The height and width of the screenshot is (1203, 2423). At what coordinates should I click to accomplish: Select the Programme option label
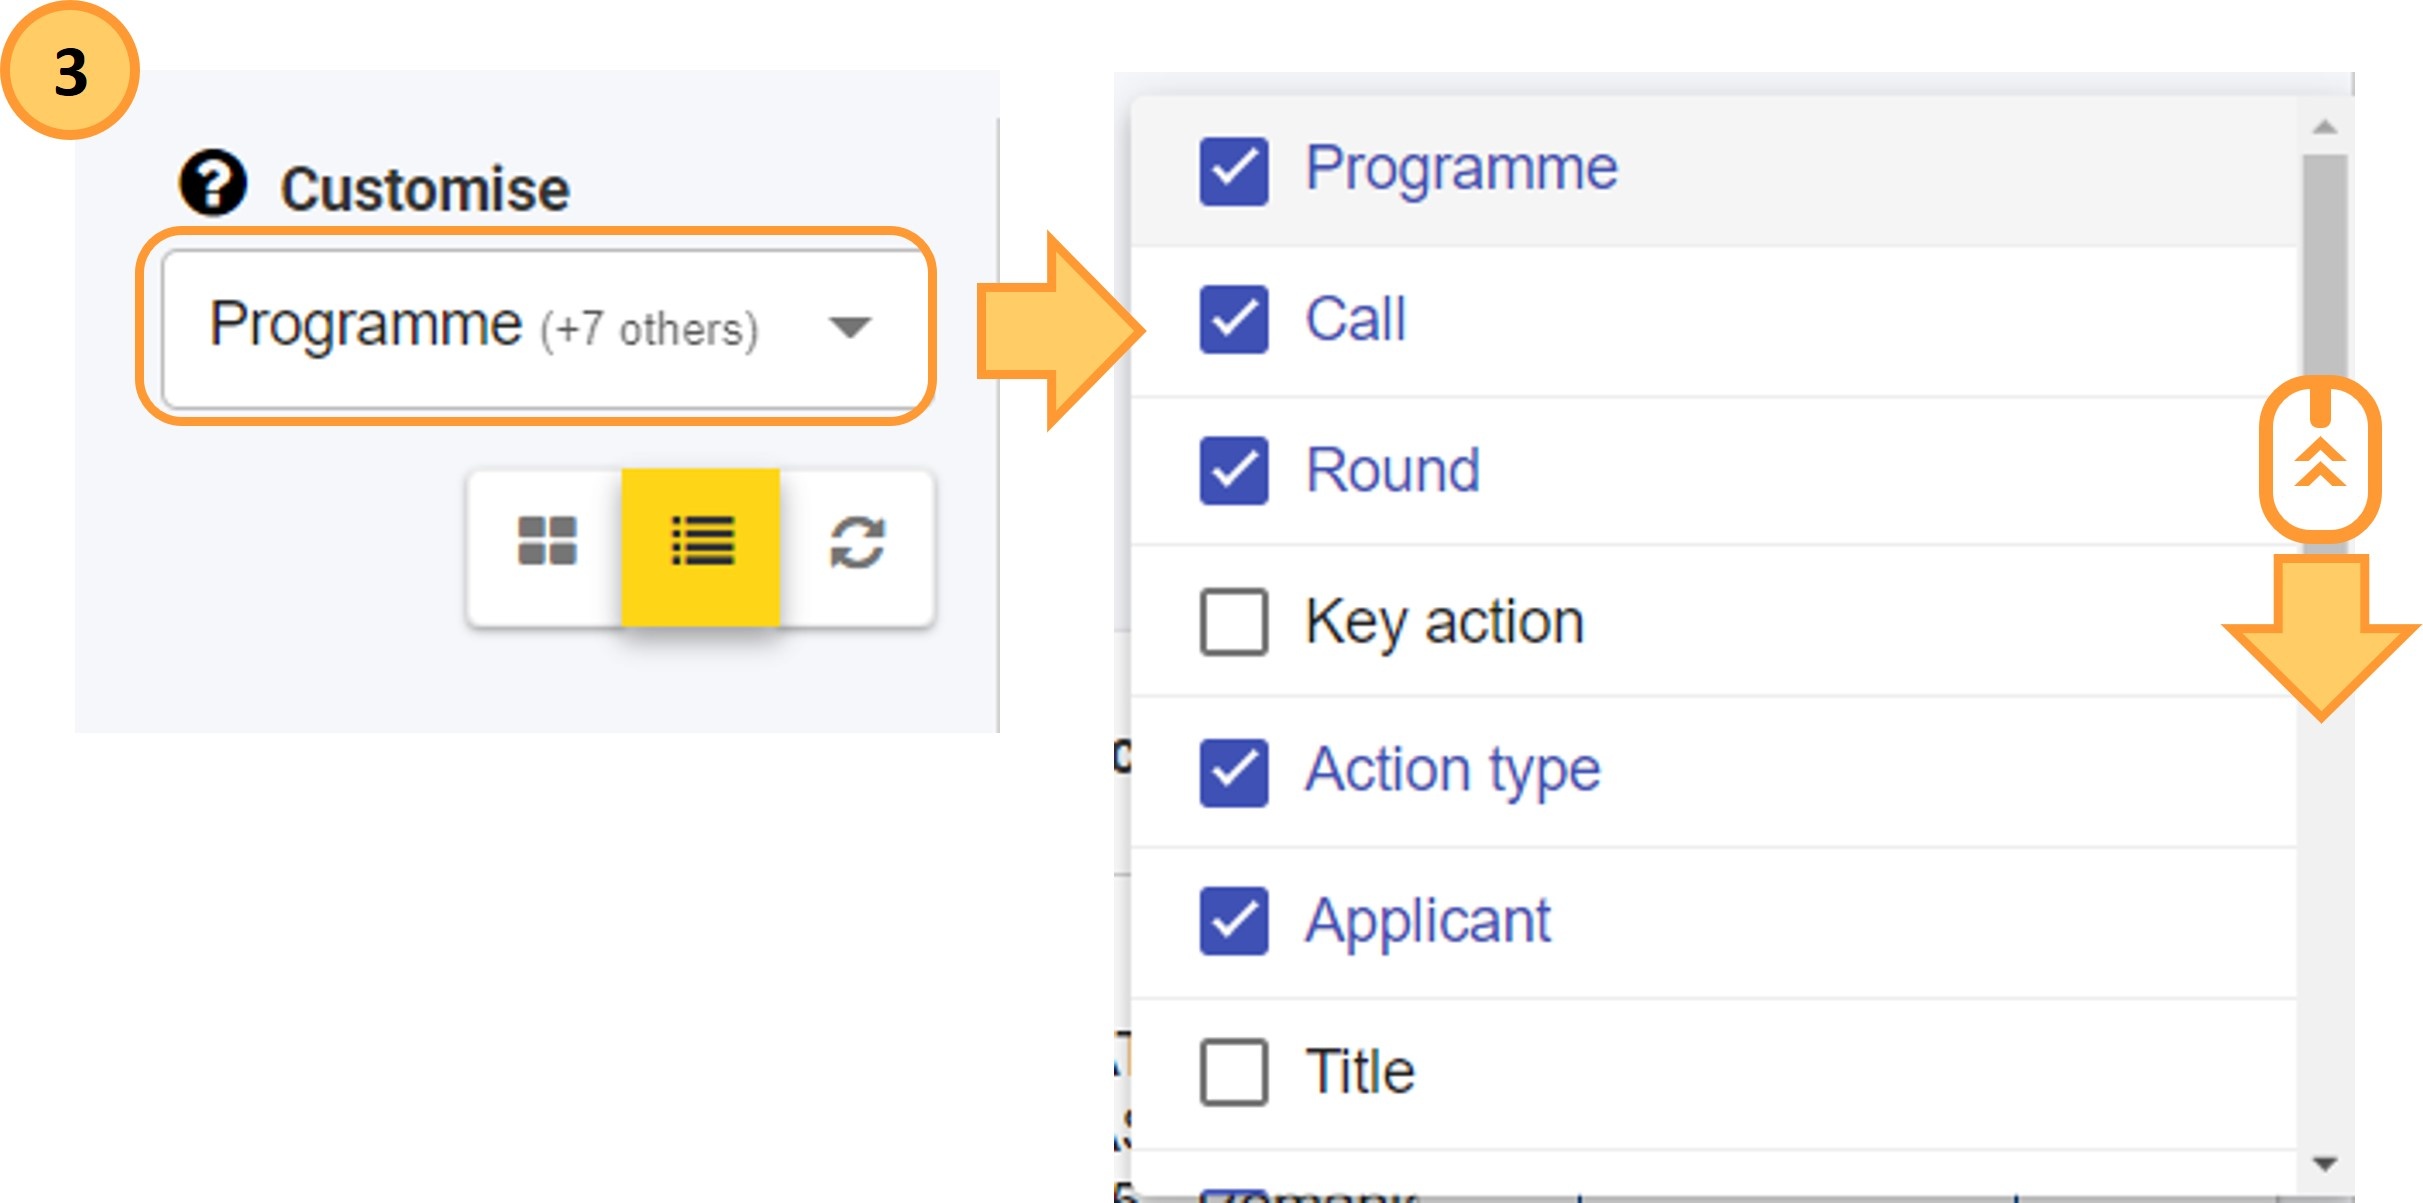(1461, 169)
